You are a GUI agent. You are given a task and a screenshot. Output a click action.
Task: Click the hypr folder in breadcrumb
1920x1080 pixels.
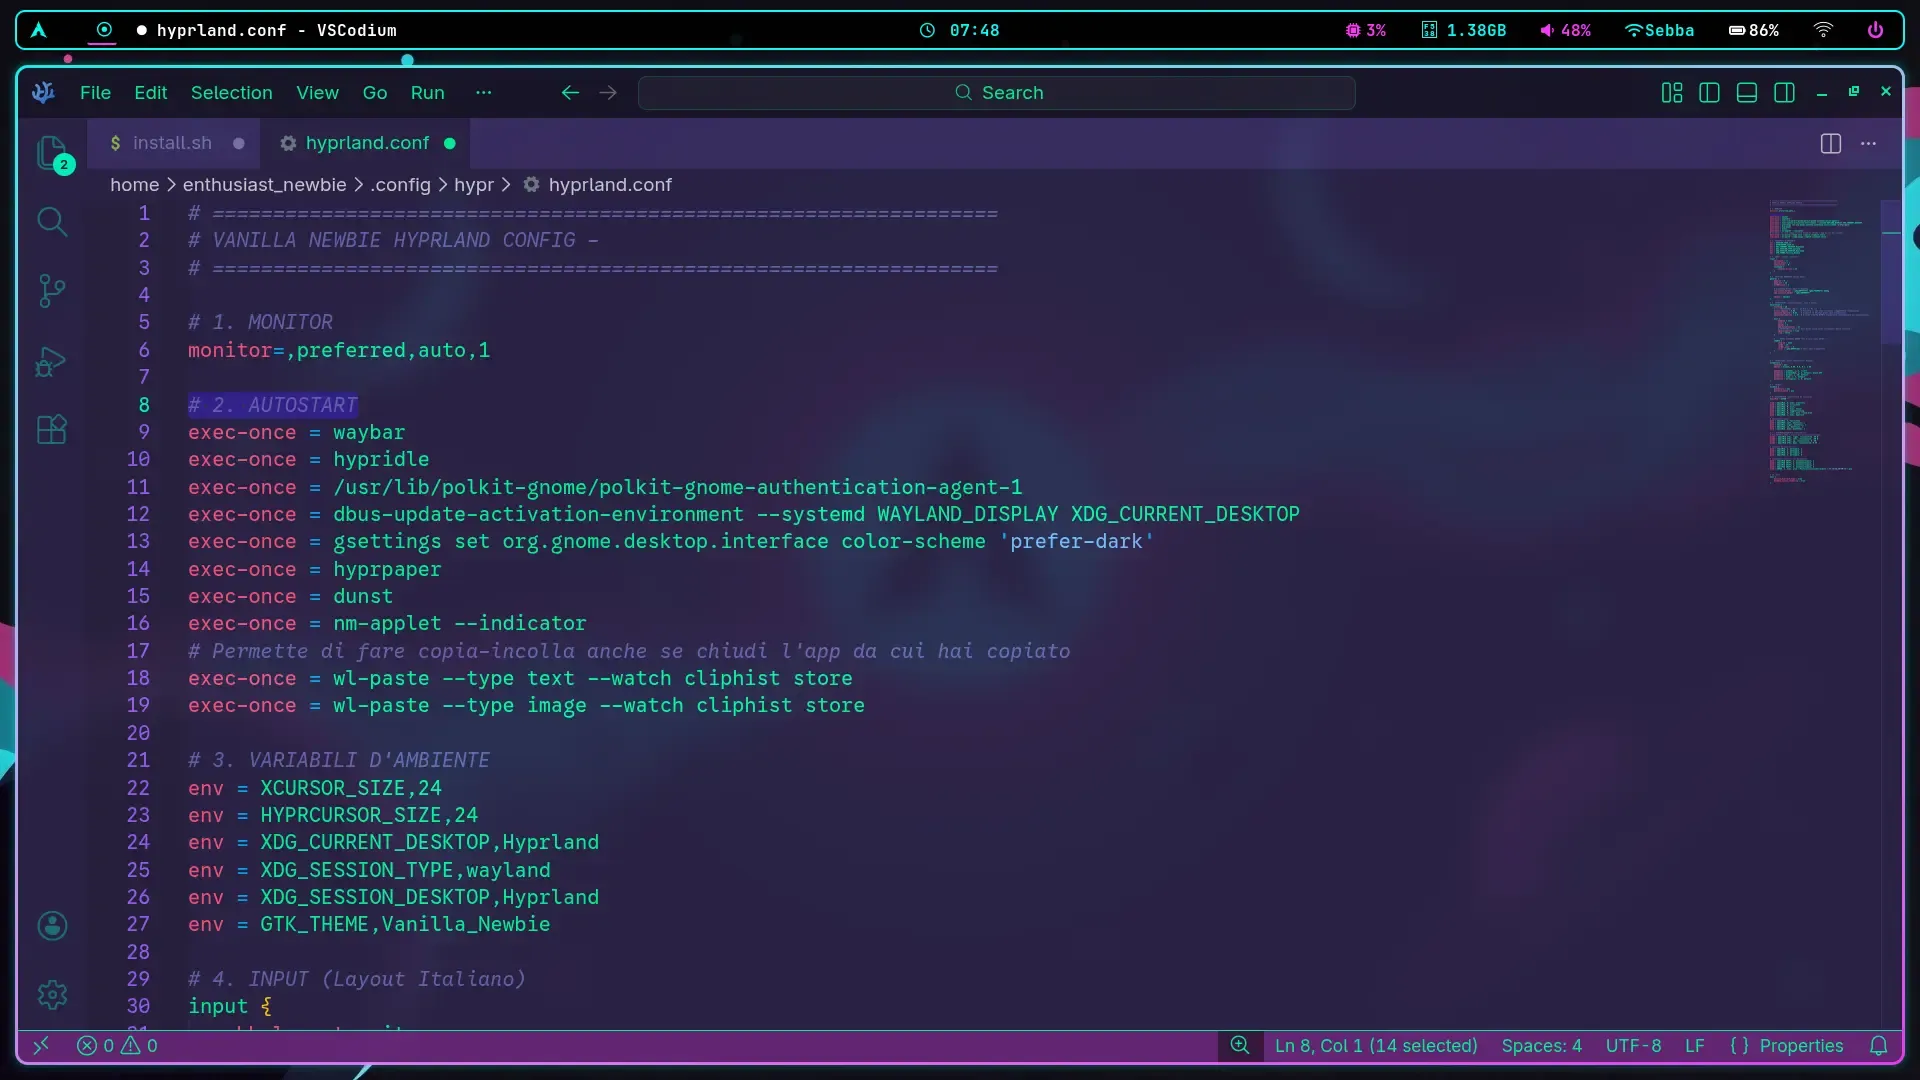click(473, 185)
